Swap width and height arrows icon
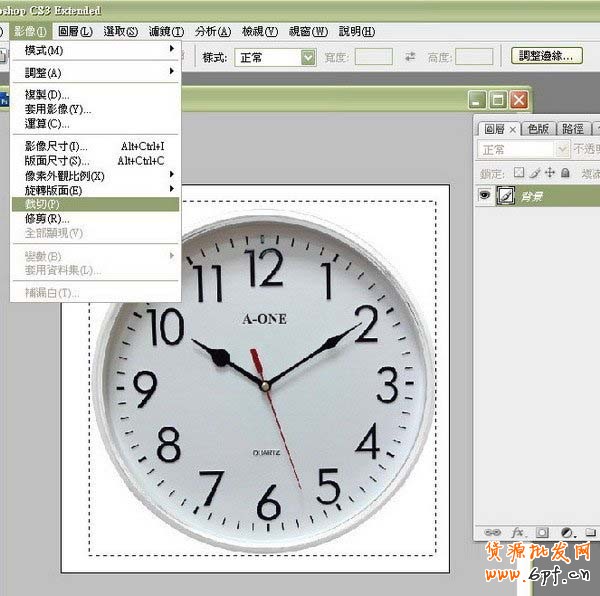 tap(410, 57)
